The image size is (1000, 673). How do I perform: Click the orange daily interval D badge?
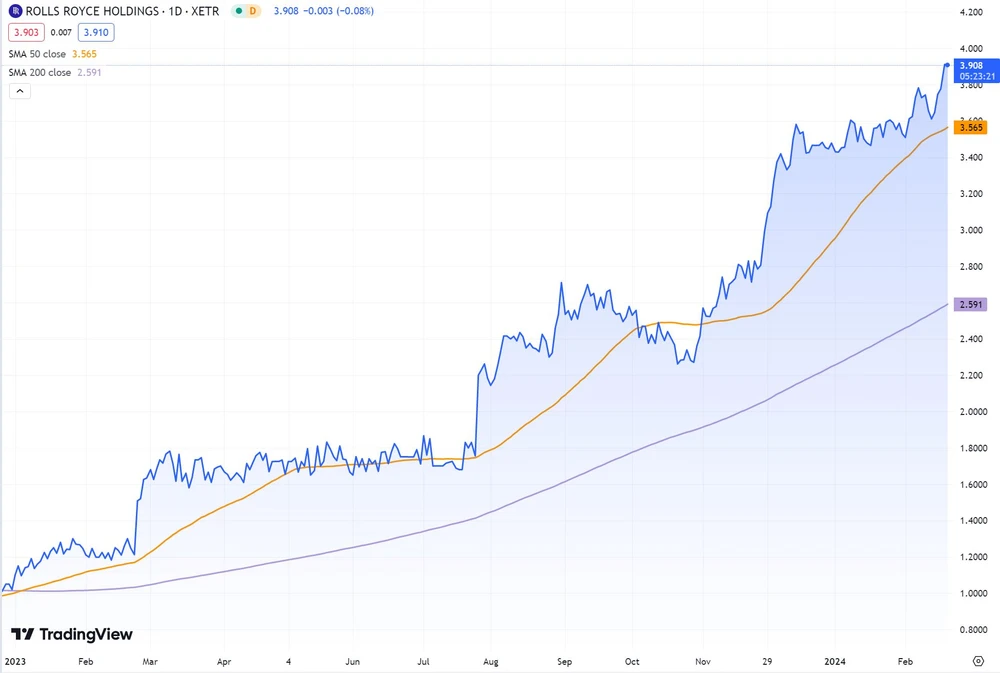point(253,10)
